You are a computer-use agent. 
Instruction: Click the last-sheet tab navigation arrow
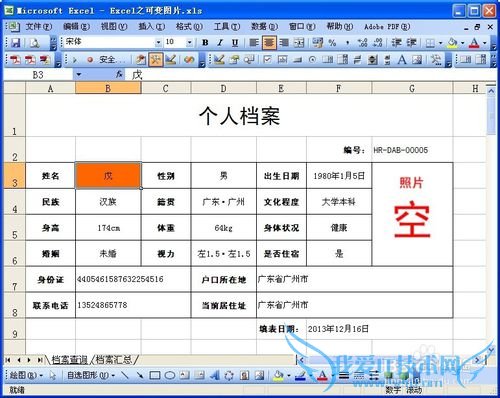coord(39,360)
